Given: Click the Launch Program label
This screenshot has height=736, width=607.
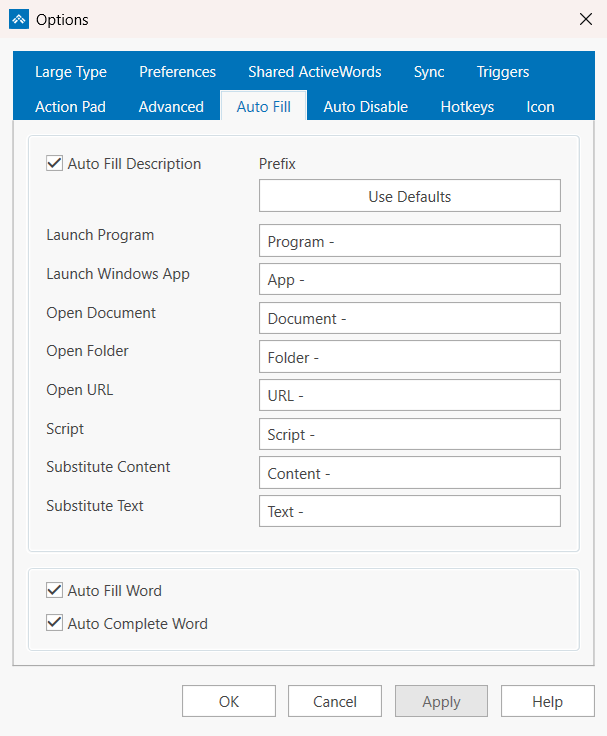Looking at the screenshot, I should pyautogui.click(x=100, y=235).
